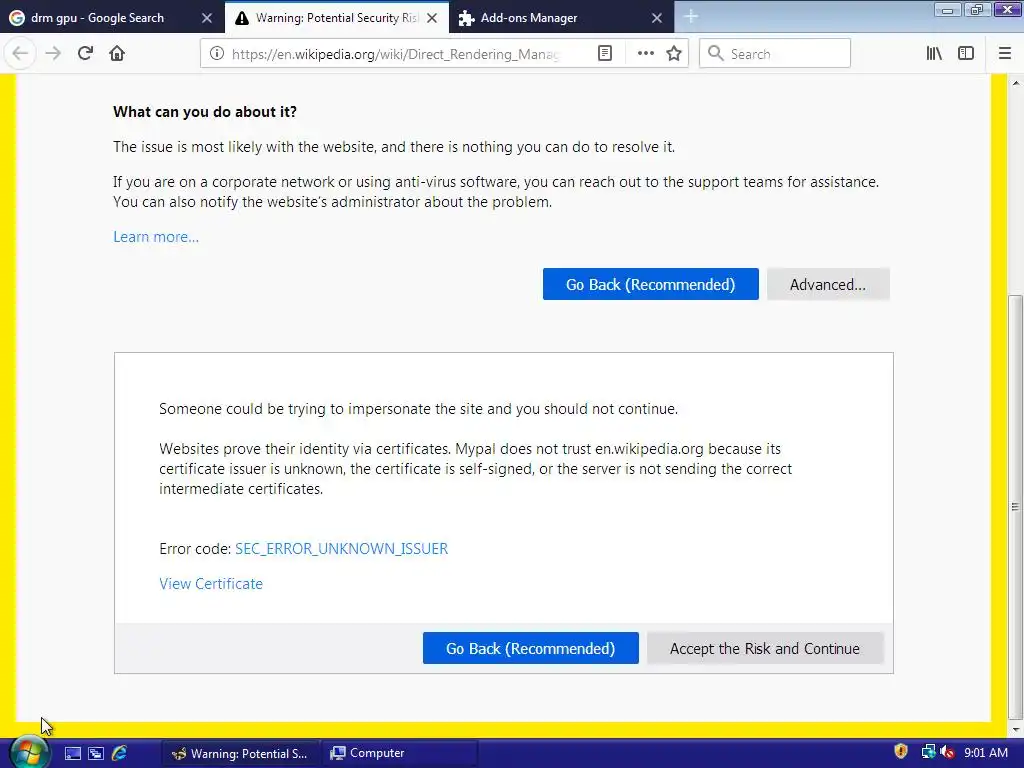Image resolution: width=1024 pixels, height=768 pixels.
Task: Click the network tray icon
Action: tap(928, 752)
